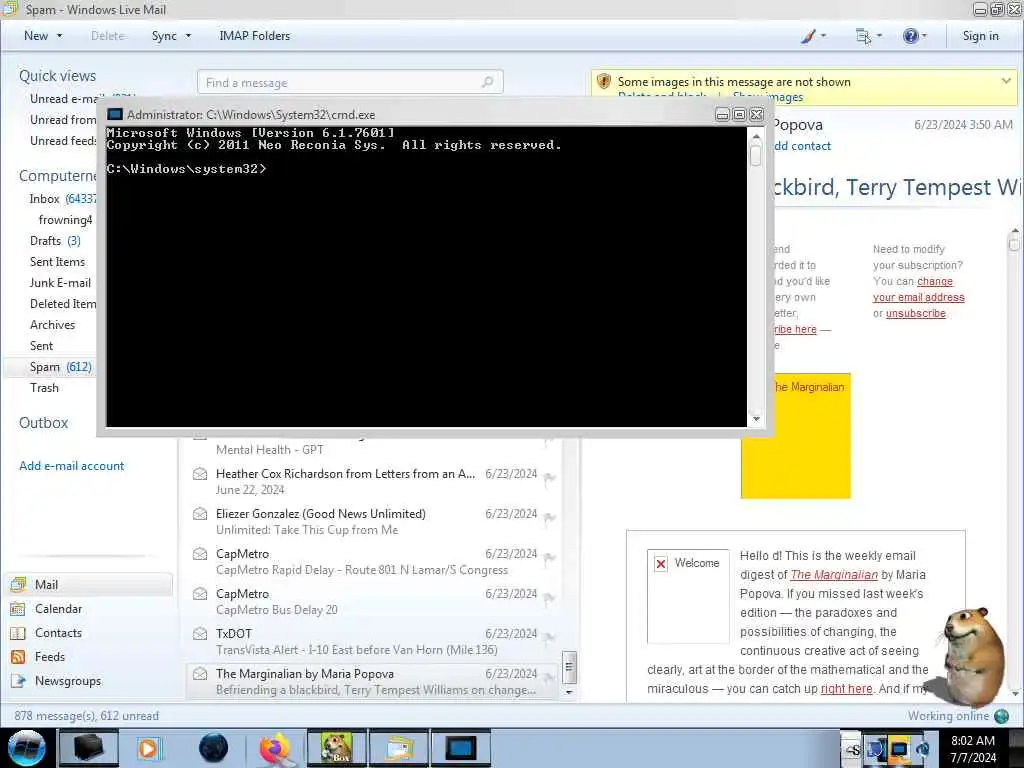
Task: Open the Outbox folder
Action: point(43,423)
